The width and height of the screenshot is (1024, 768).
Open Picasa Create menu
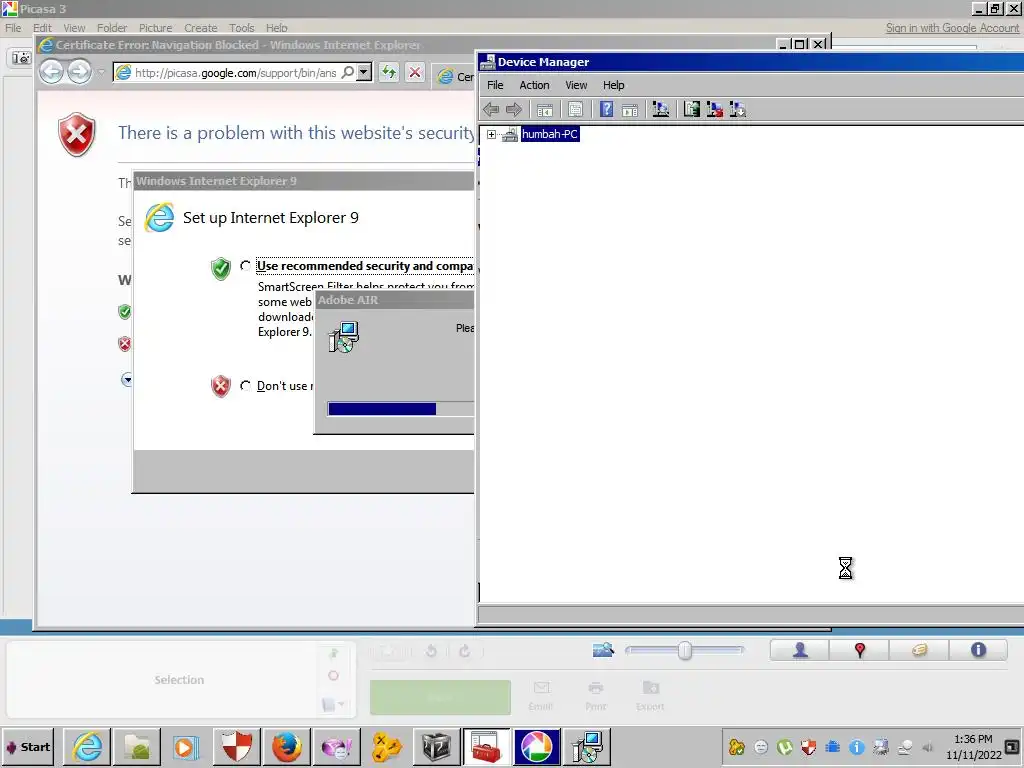(x=200, y=28)
